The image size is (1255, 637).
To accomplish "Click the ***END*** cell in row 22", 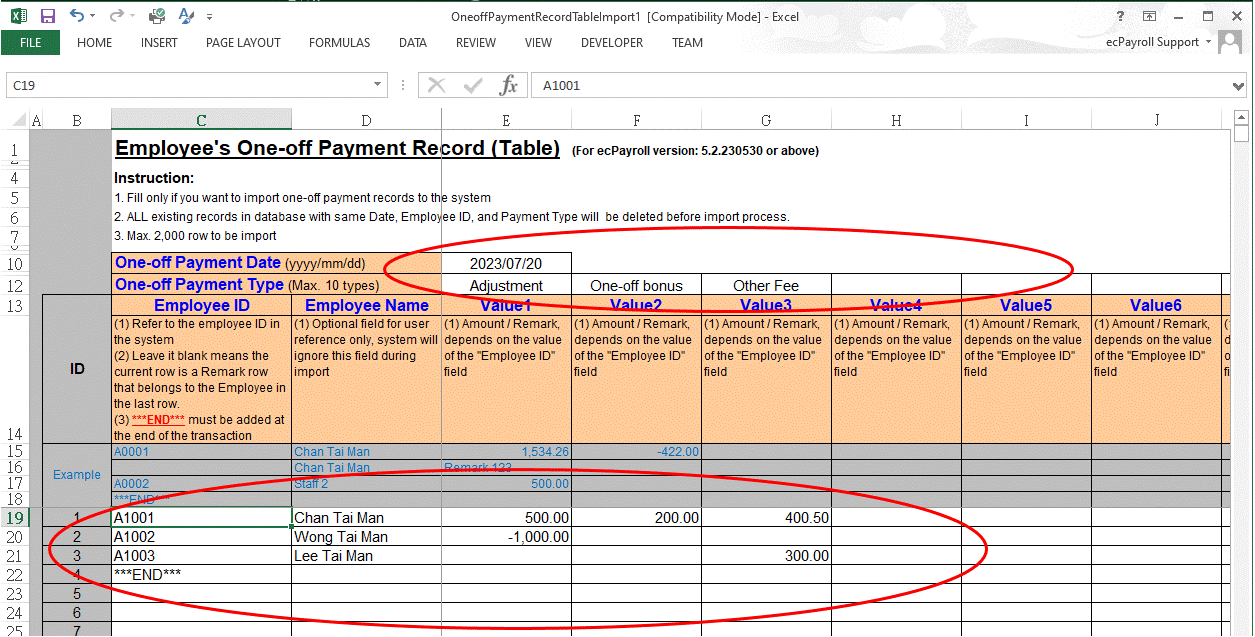I will (x=201, y=575).
